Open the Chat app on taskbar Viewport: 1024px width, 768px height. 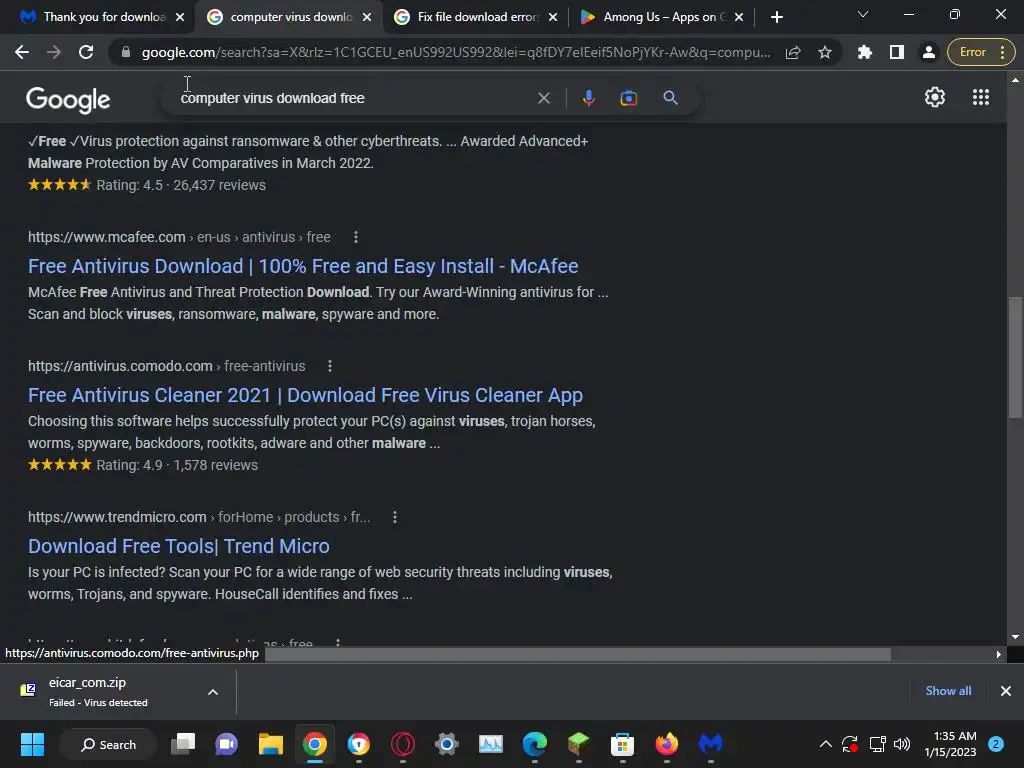[x=227, y=744]
